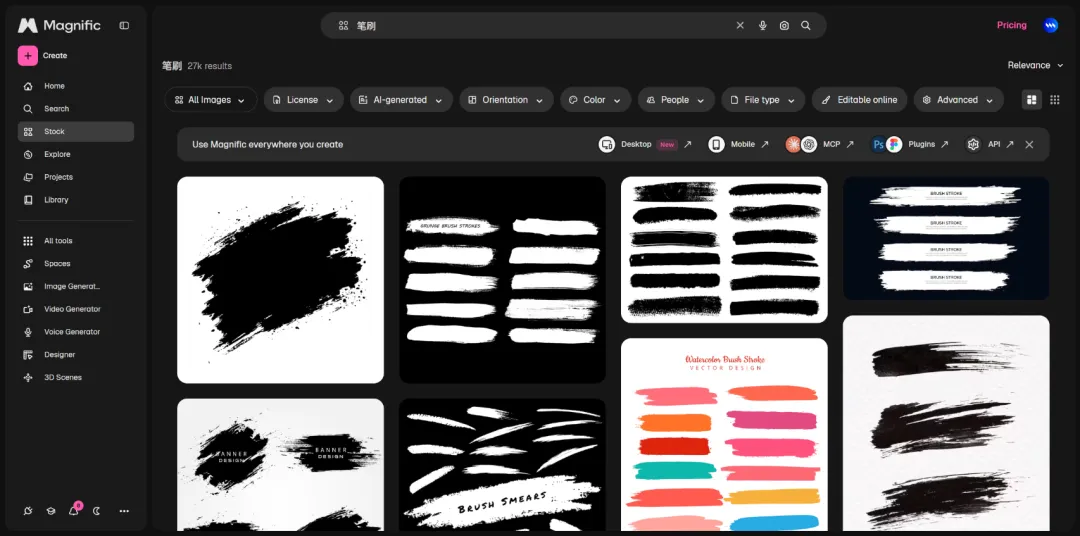Viewport: 1080px width, 536px height.
Task: Expand the License filter dropdown
Action: tap(304, 100)
